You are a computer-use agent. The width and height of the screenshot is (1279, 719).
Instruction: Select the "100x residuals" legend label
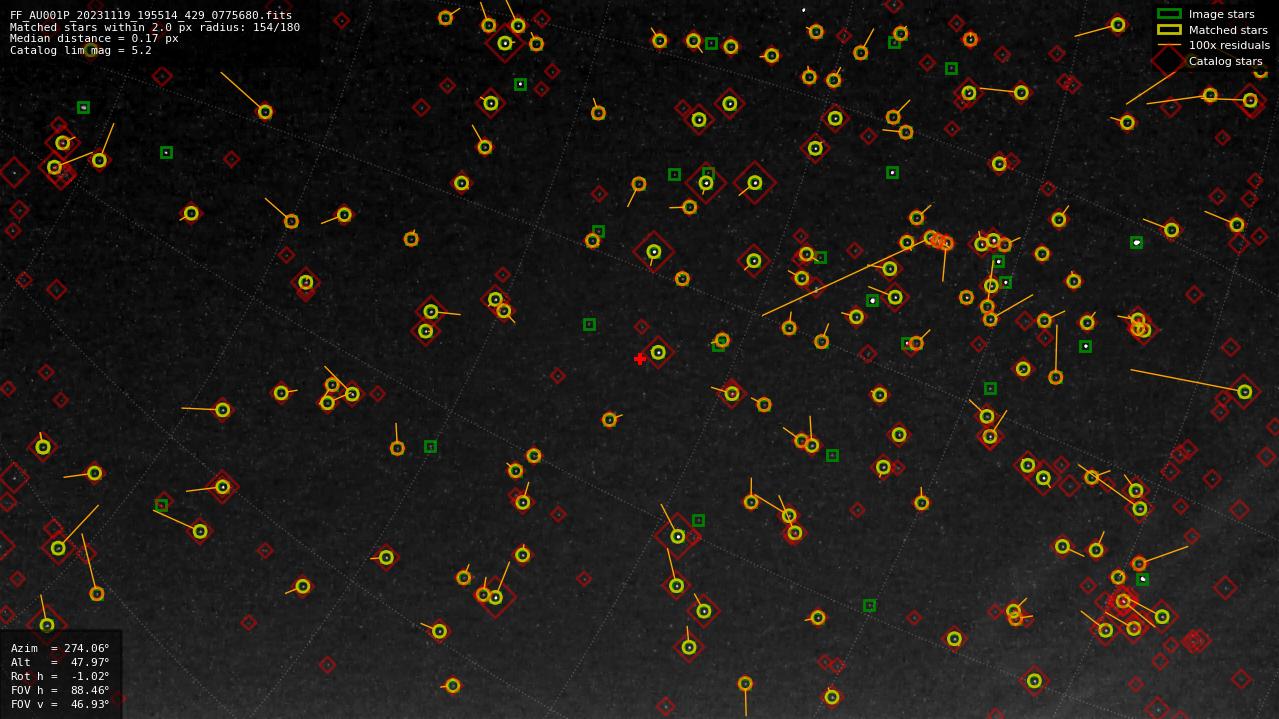click(1229, 45)
